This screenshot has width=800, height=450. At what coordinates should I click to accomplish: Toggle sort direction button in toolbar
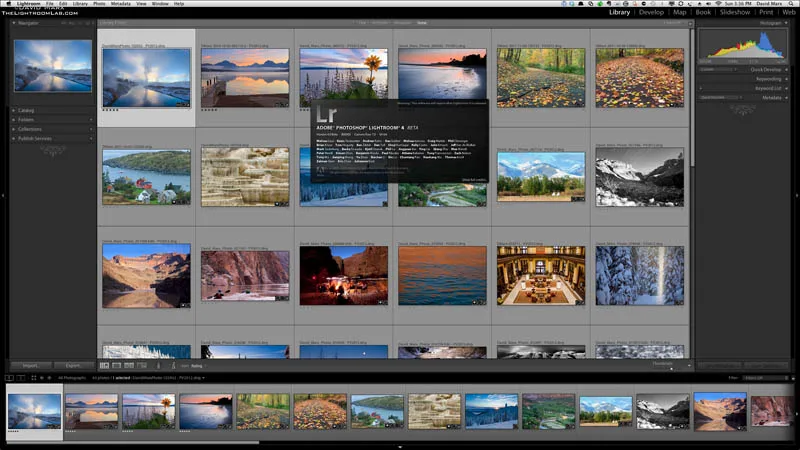click(x=173, y=365)
